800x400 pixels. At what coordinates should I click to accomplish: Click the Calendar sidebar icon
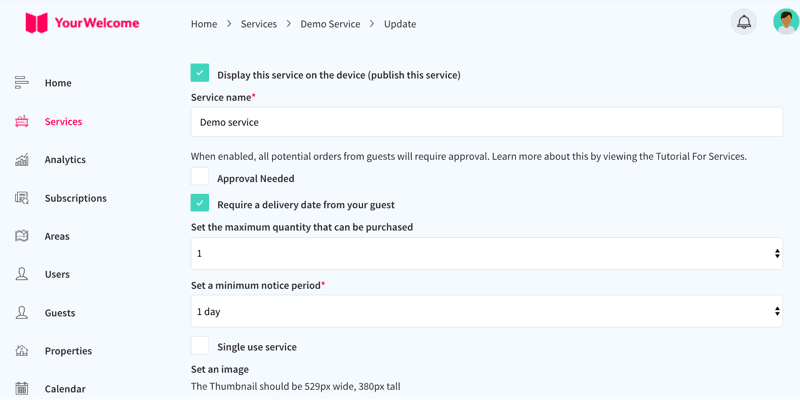tap(21, 389)
